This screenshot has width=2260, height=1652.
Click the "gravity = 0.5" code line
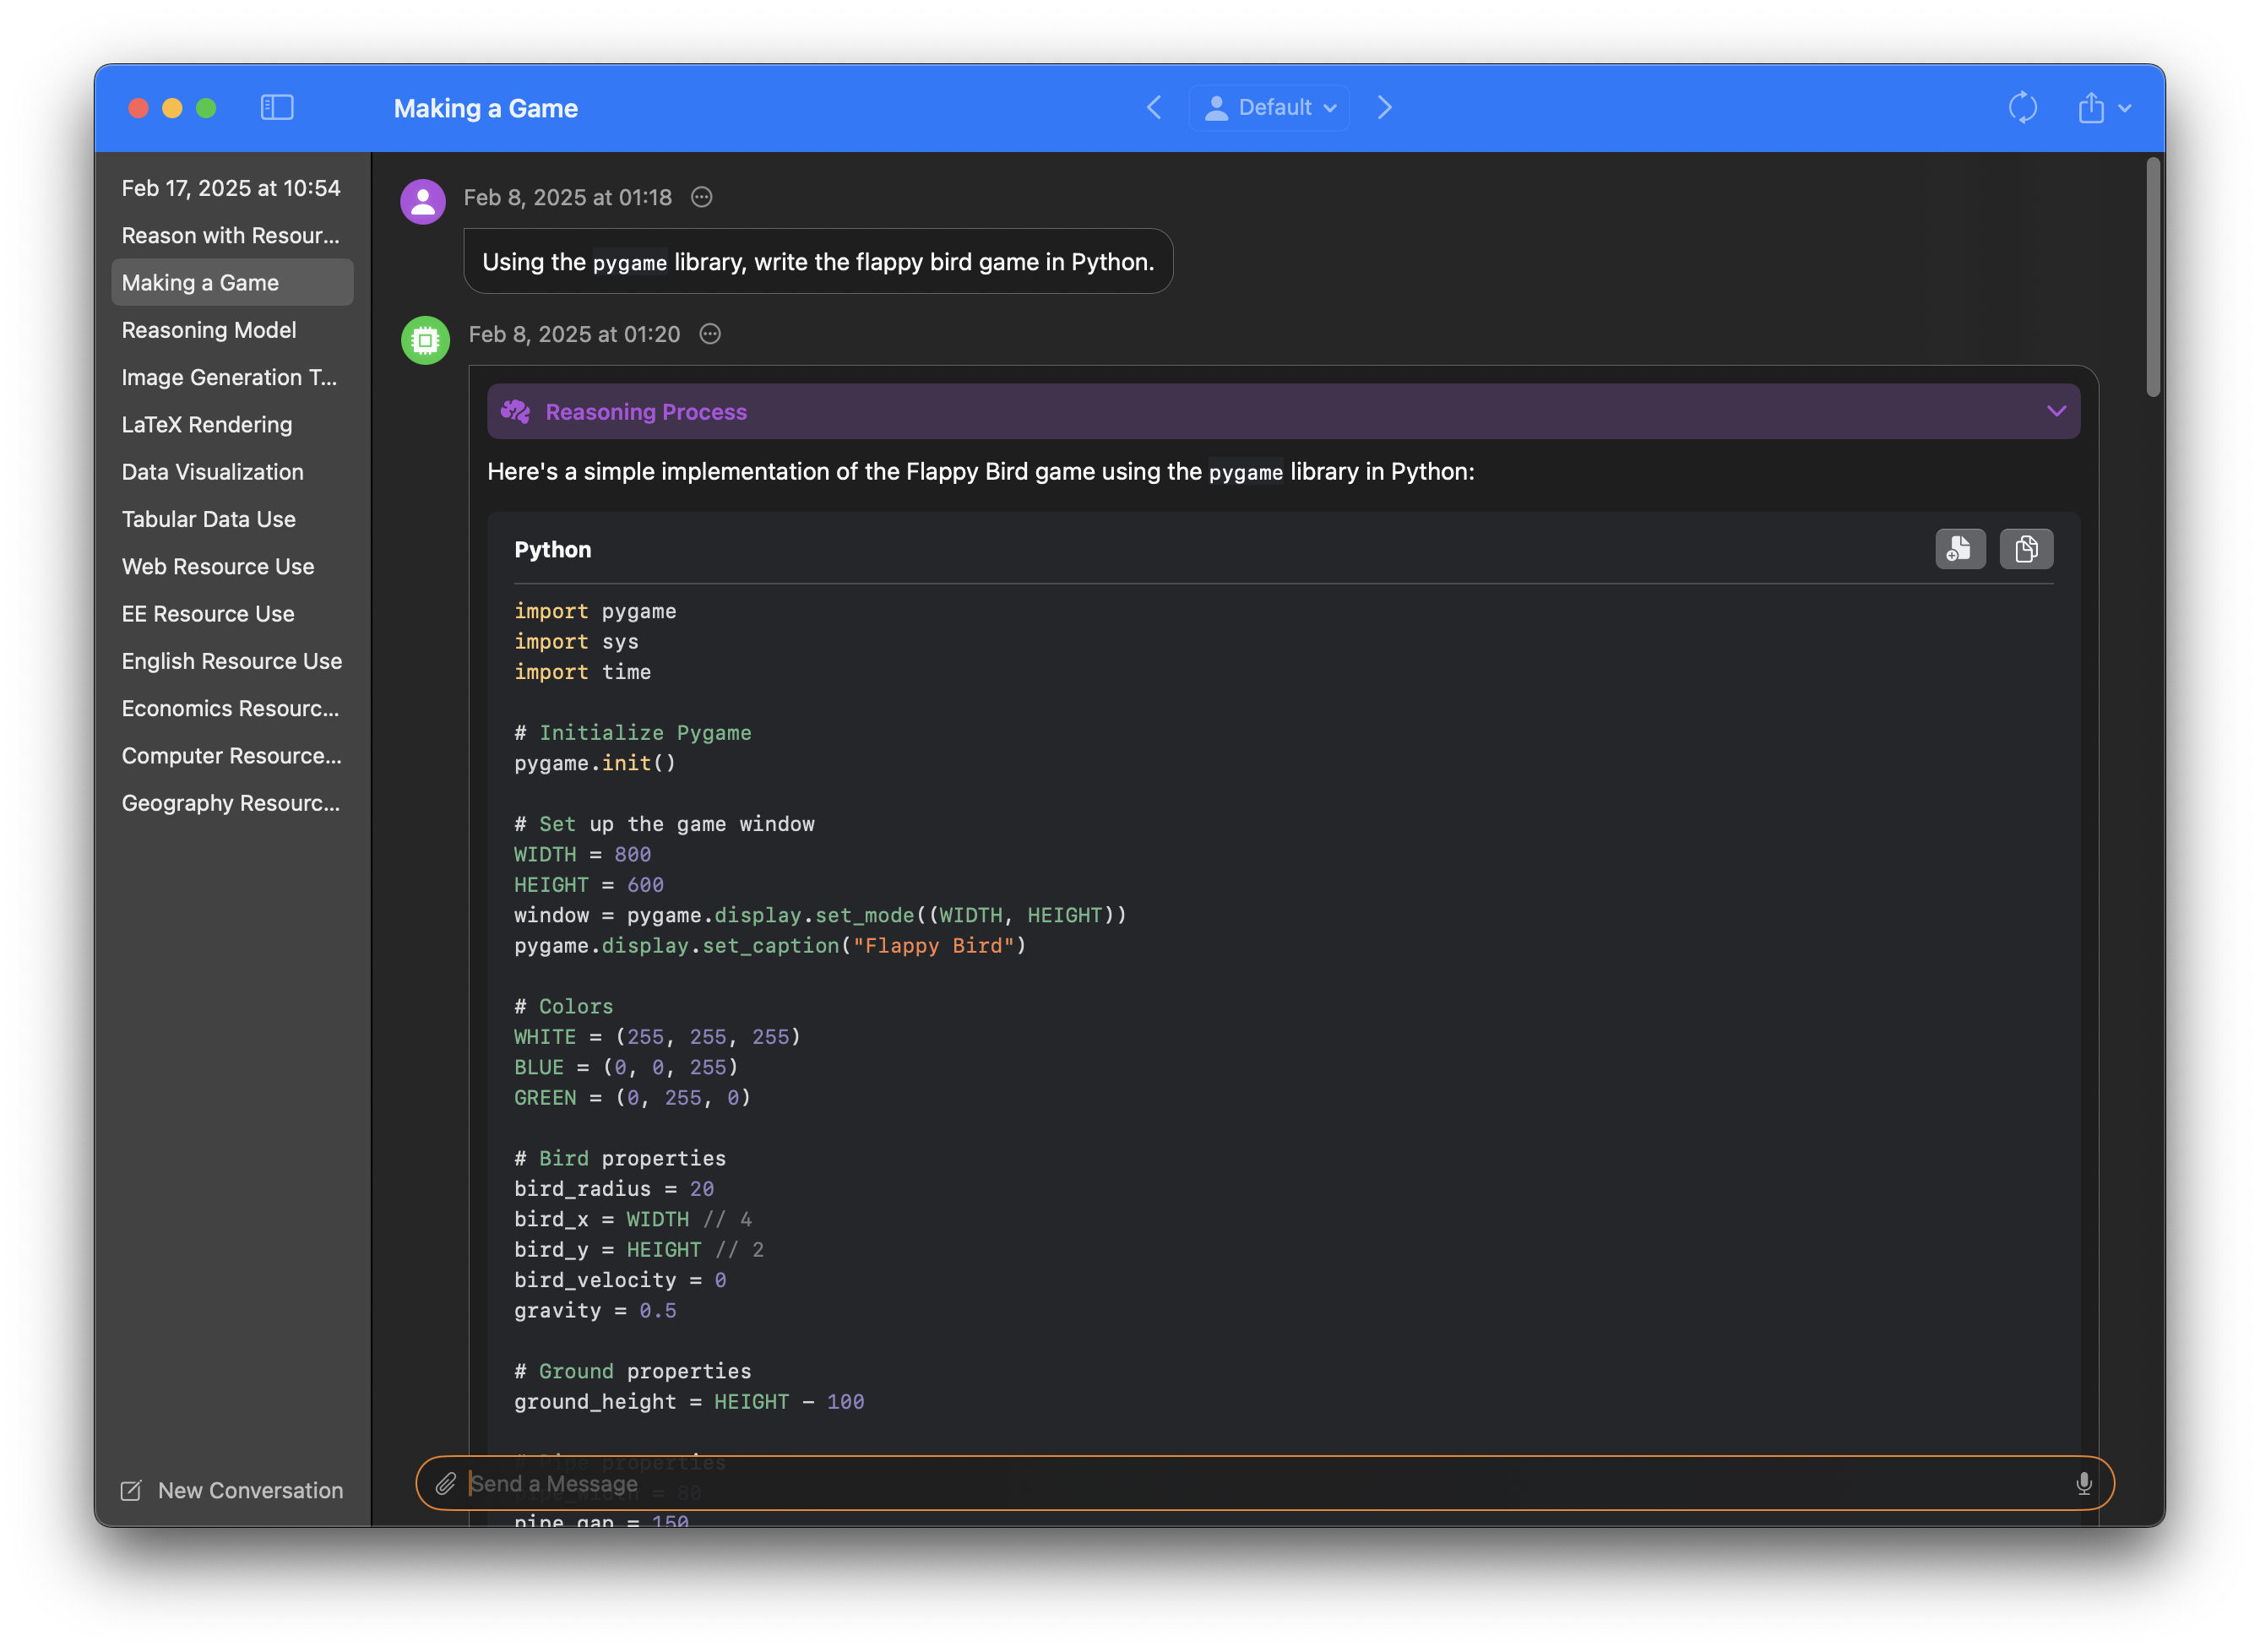tap(595, 1310)
